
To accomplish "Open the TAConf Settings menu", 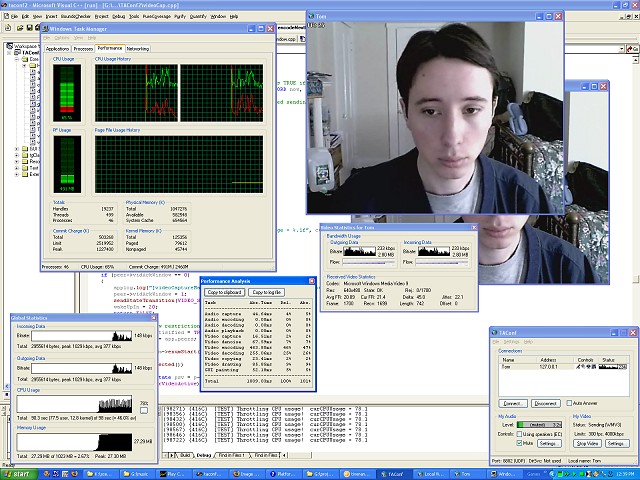I will pyautogui.click(x=511, y=342).
